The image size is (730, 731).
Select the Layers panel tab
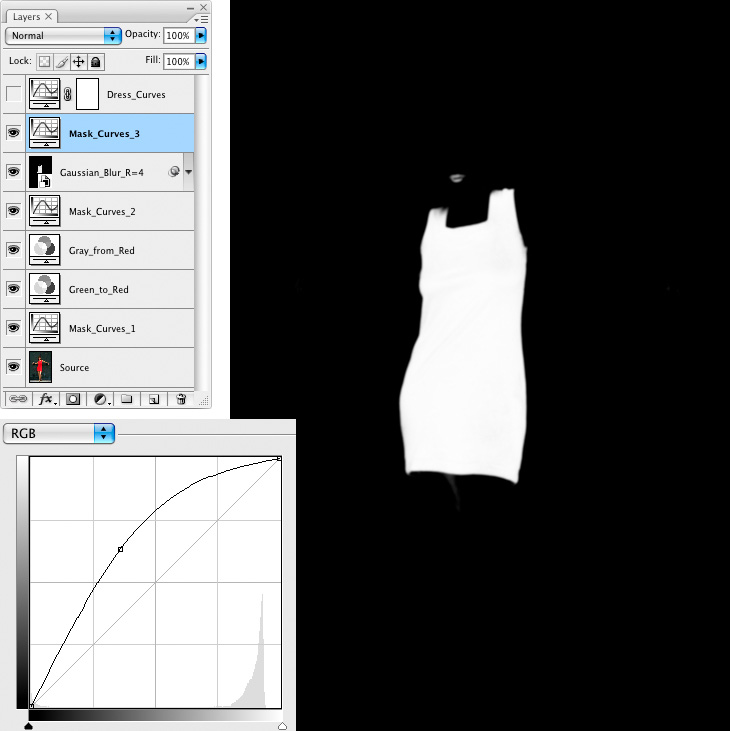coord(28,16)
